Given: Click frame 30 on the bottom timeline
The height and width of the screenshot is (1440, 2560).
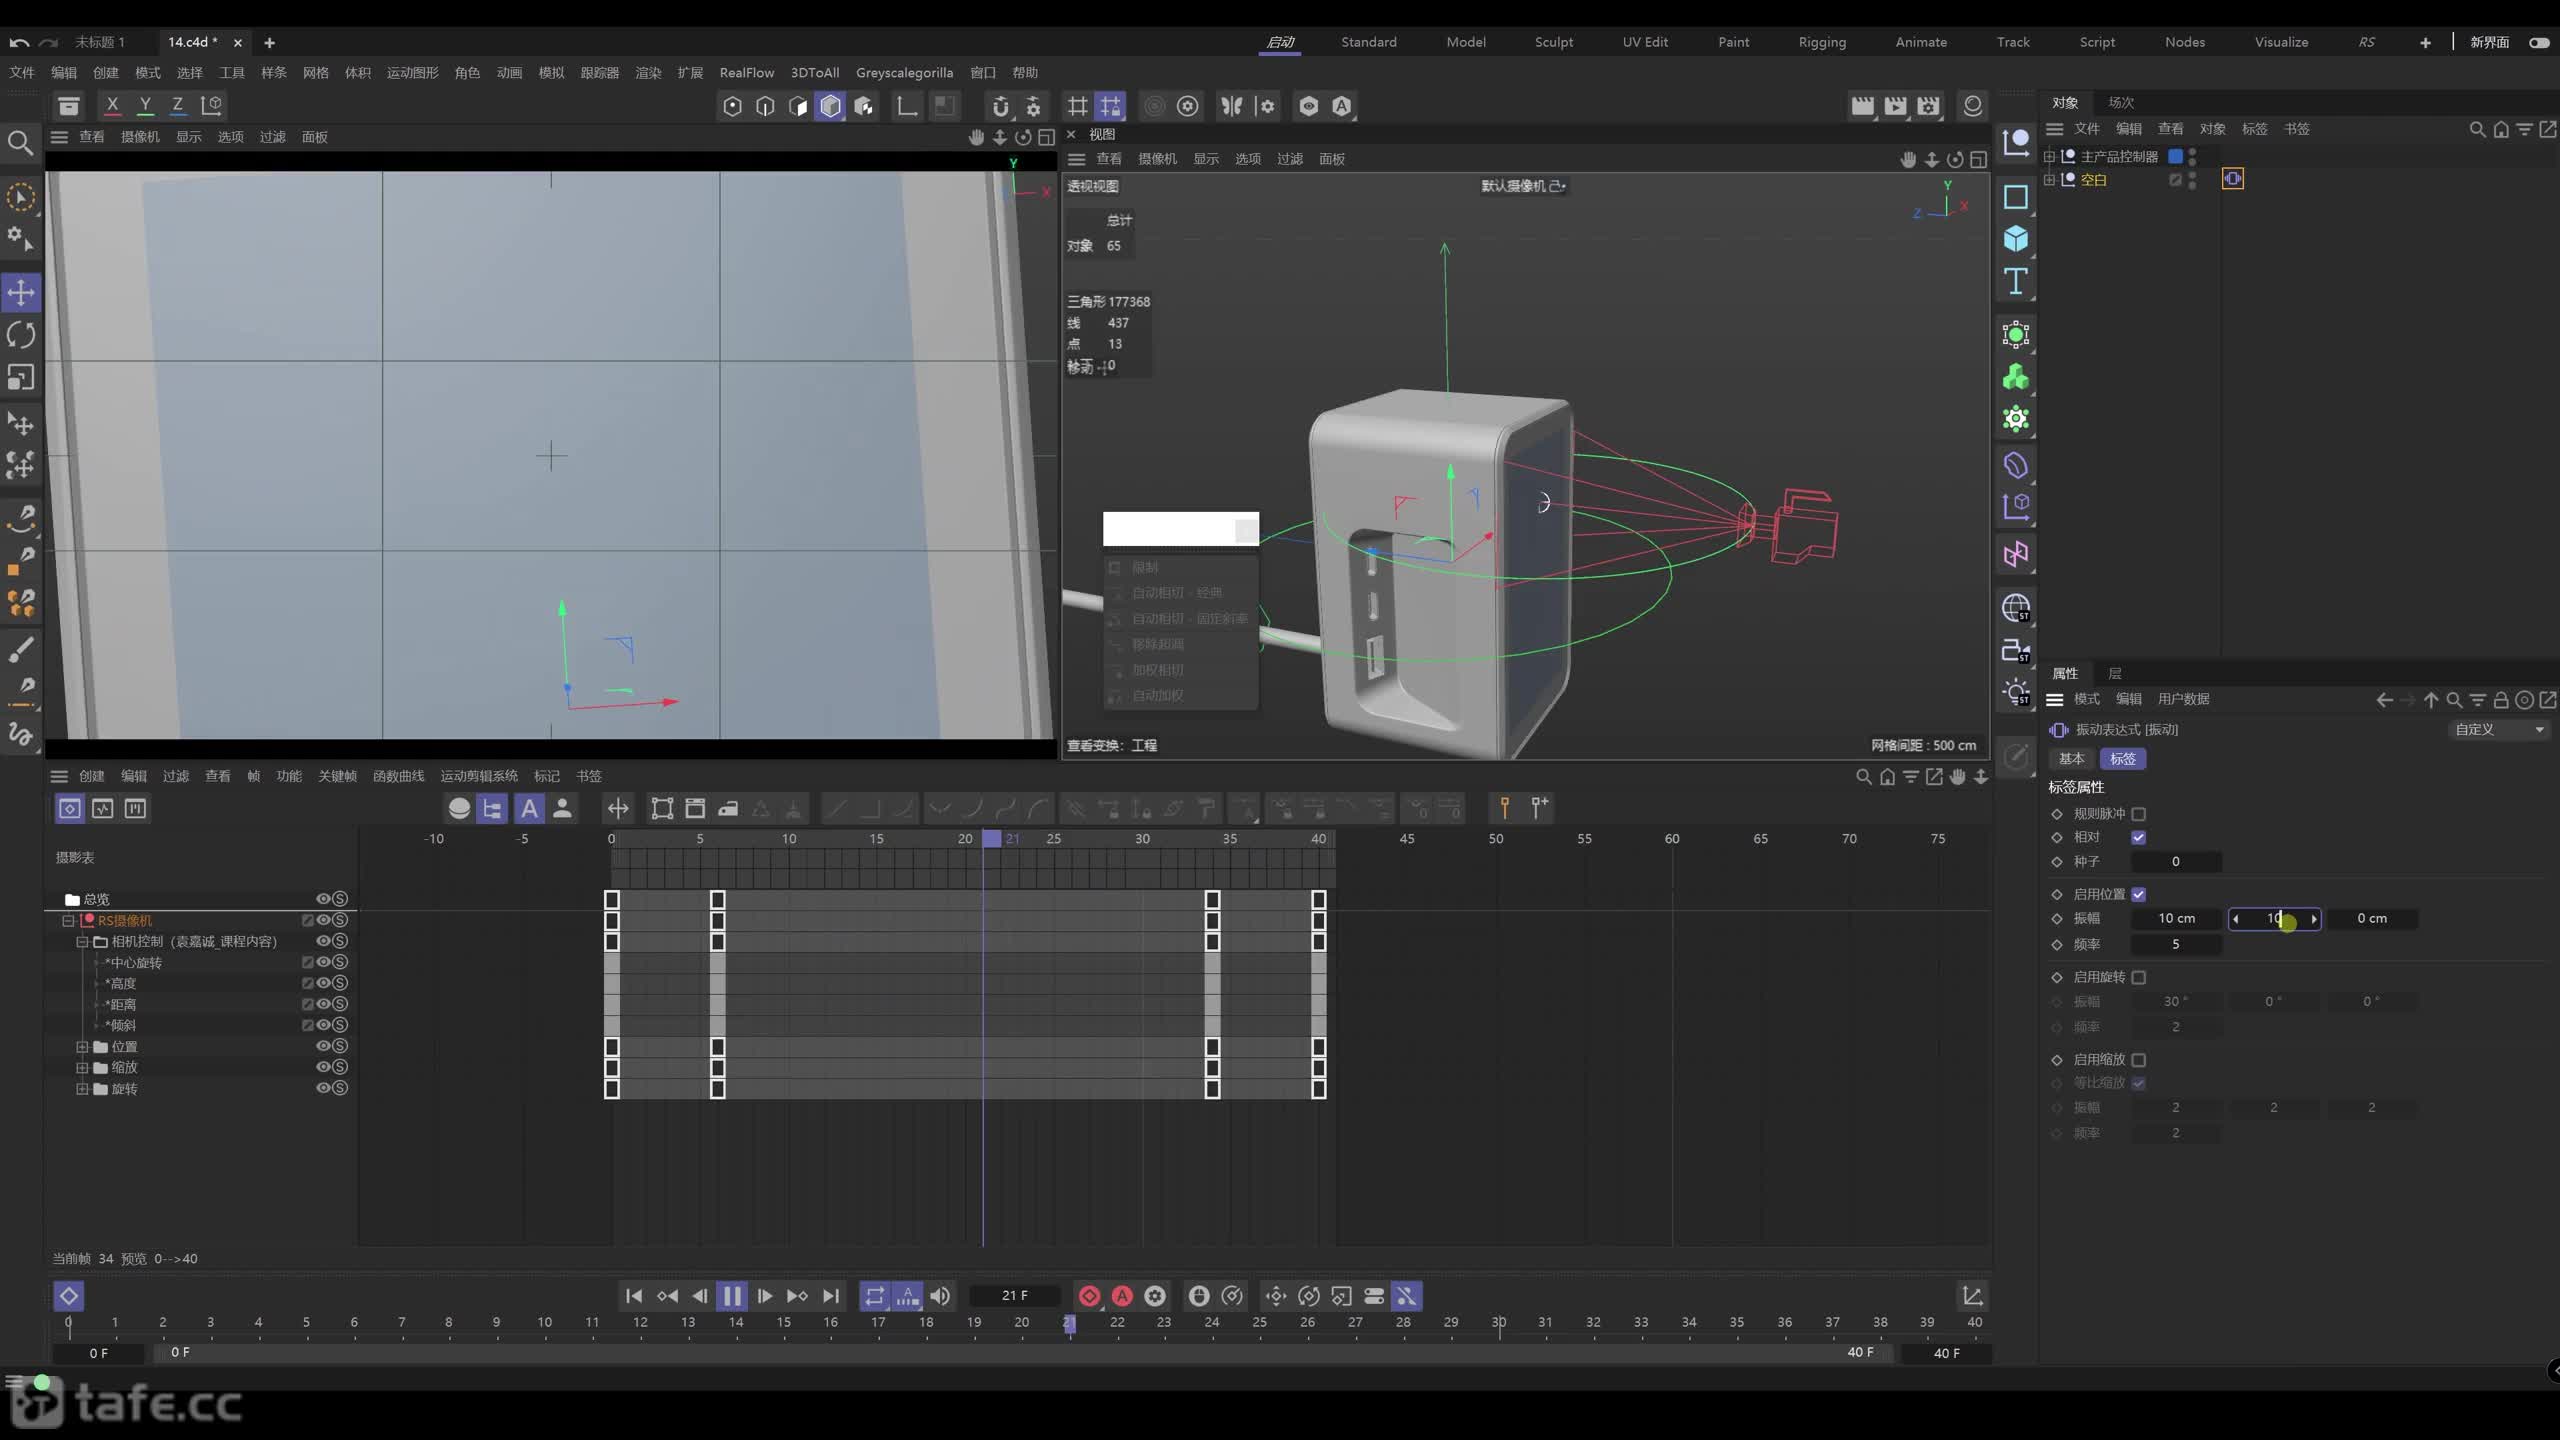Looking at the screenshot, I should coord(1499,1322).
